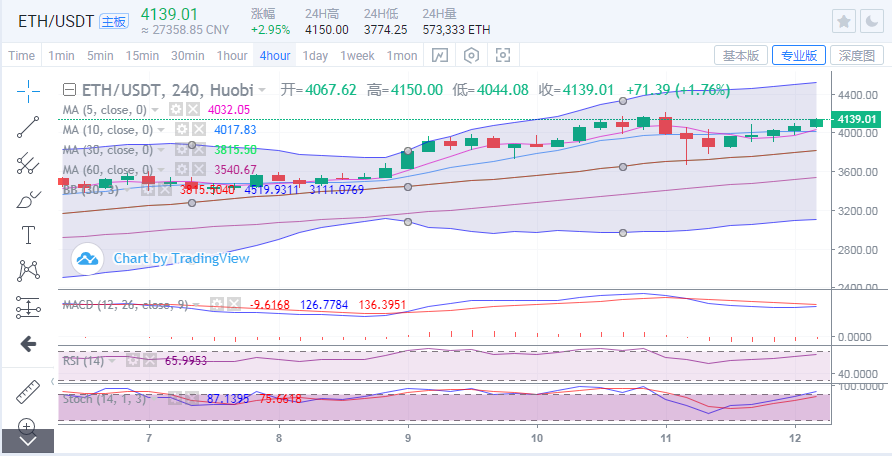Remove the Stoch indicator
Image resolution: width=892 pixels, height=456 pixels.
coord(192,399)
